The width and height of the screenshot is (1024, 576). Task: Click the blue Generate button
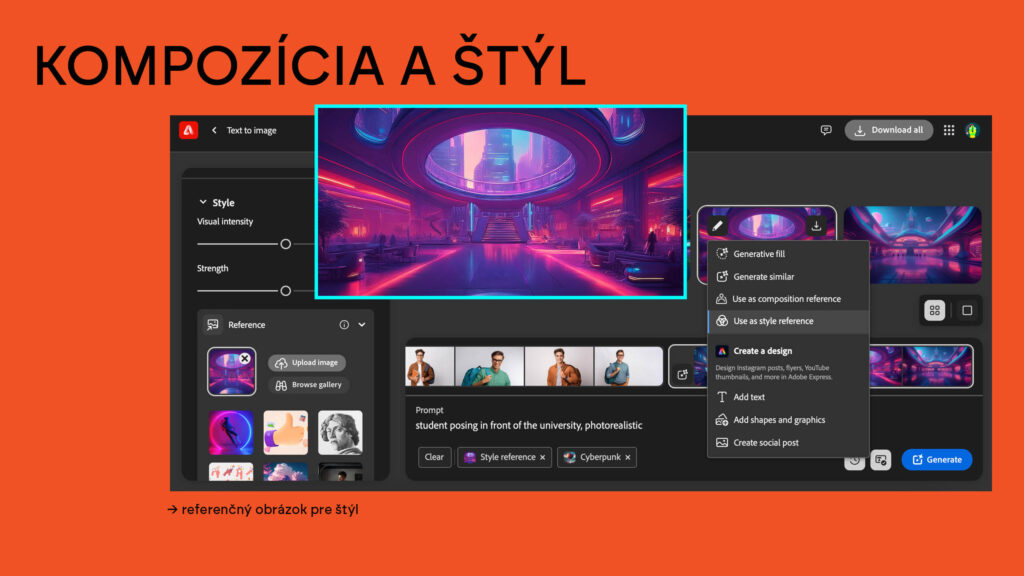[x=937, y=460]
